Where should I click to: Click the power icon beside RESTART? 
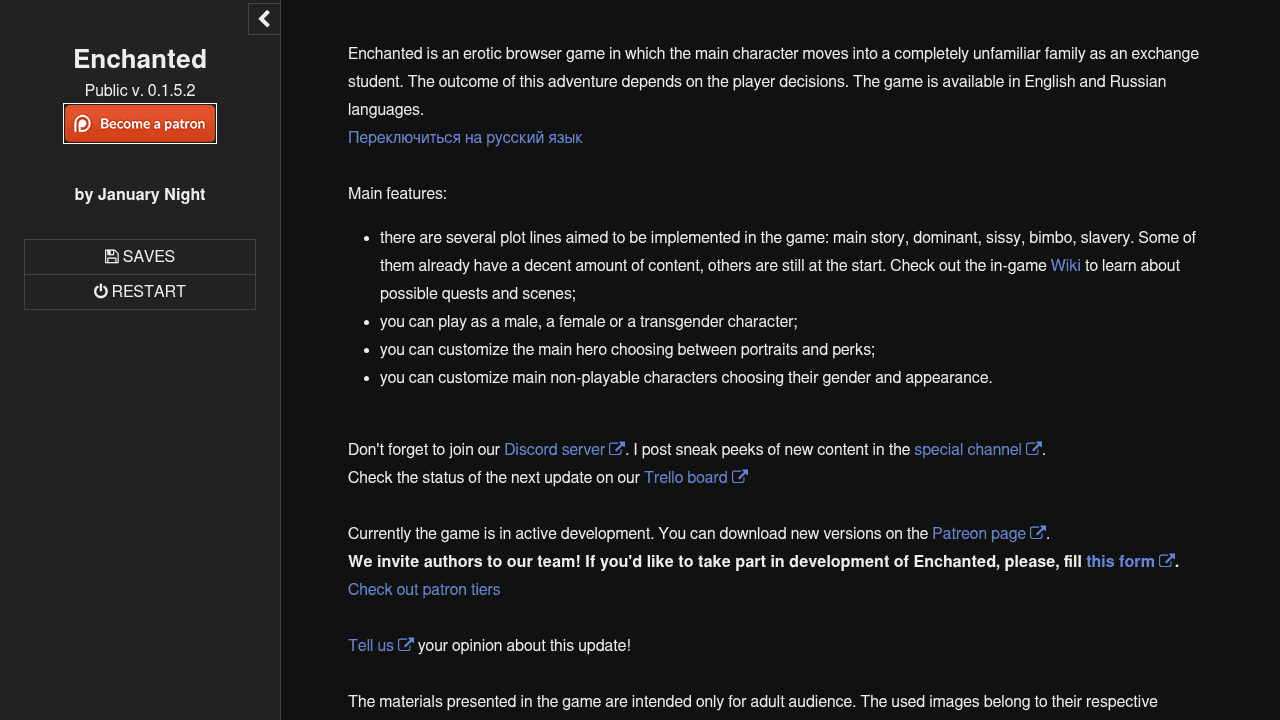click(x=101, y=292)
